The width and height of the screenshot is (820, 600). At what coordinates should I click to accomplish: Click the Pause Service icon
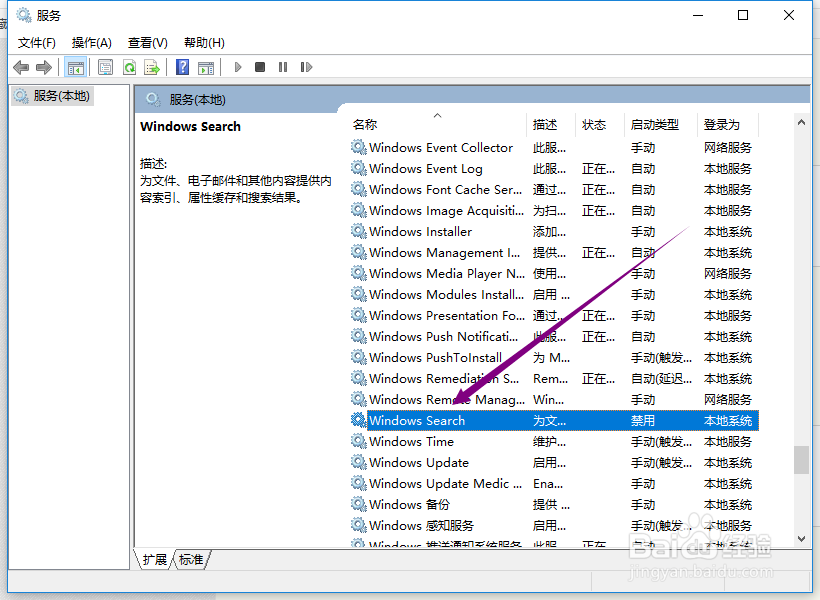click(x=283, y=67)
